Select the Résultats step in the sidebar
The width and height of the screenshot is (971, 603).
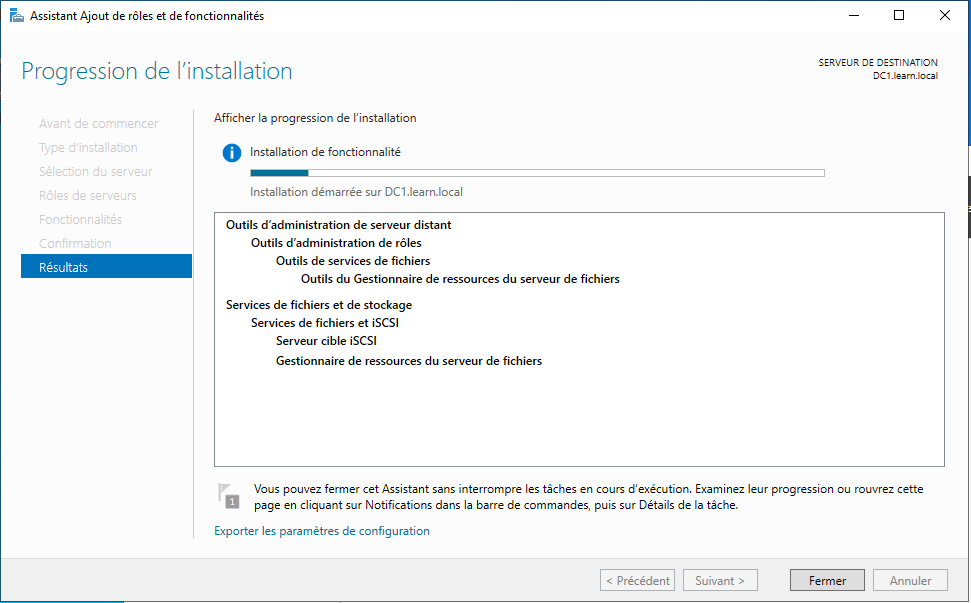(x=106, y=267)
